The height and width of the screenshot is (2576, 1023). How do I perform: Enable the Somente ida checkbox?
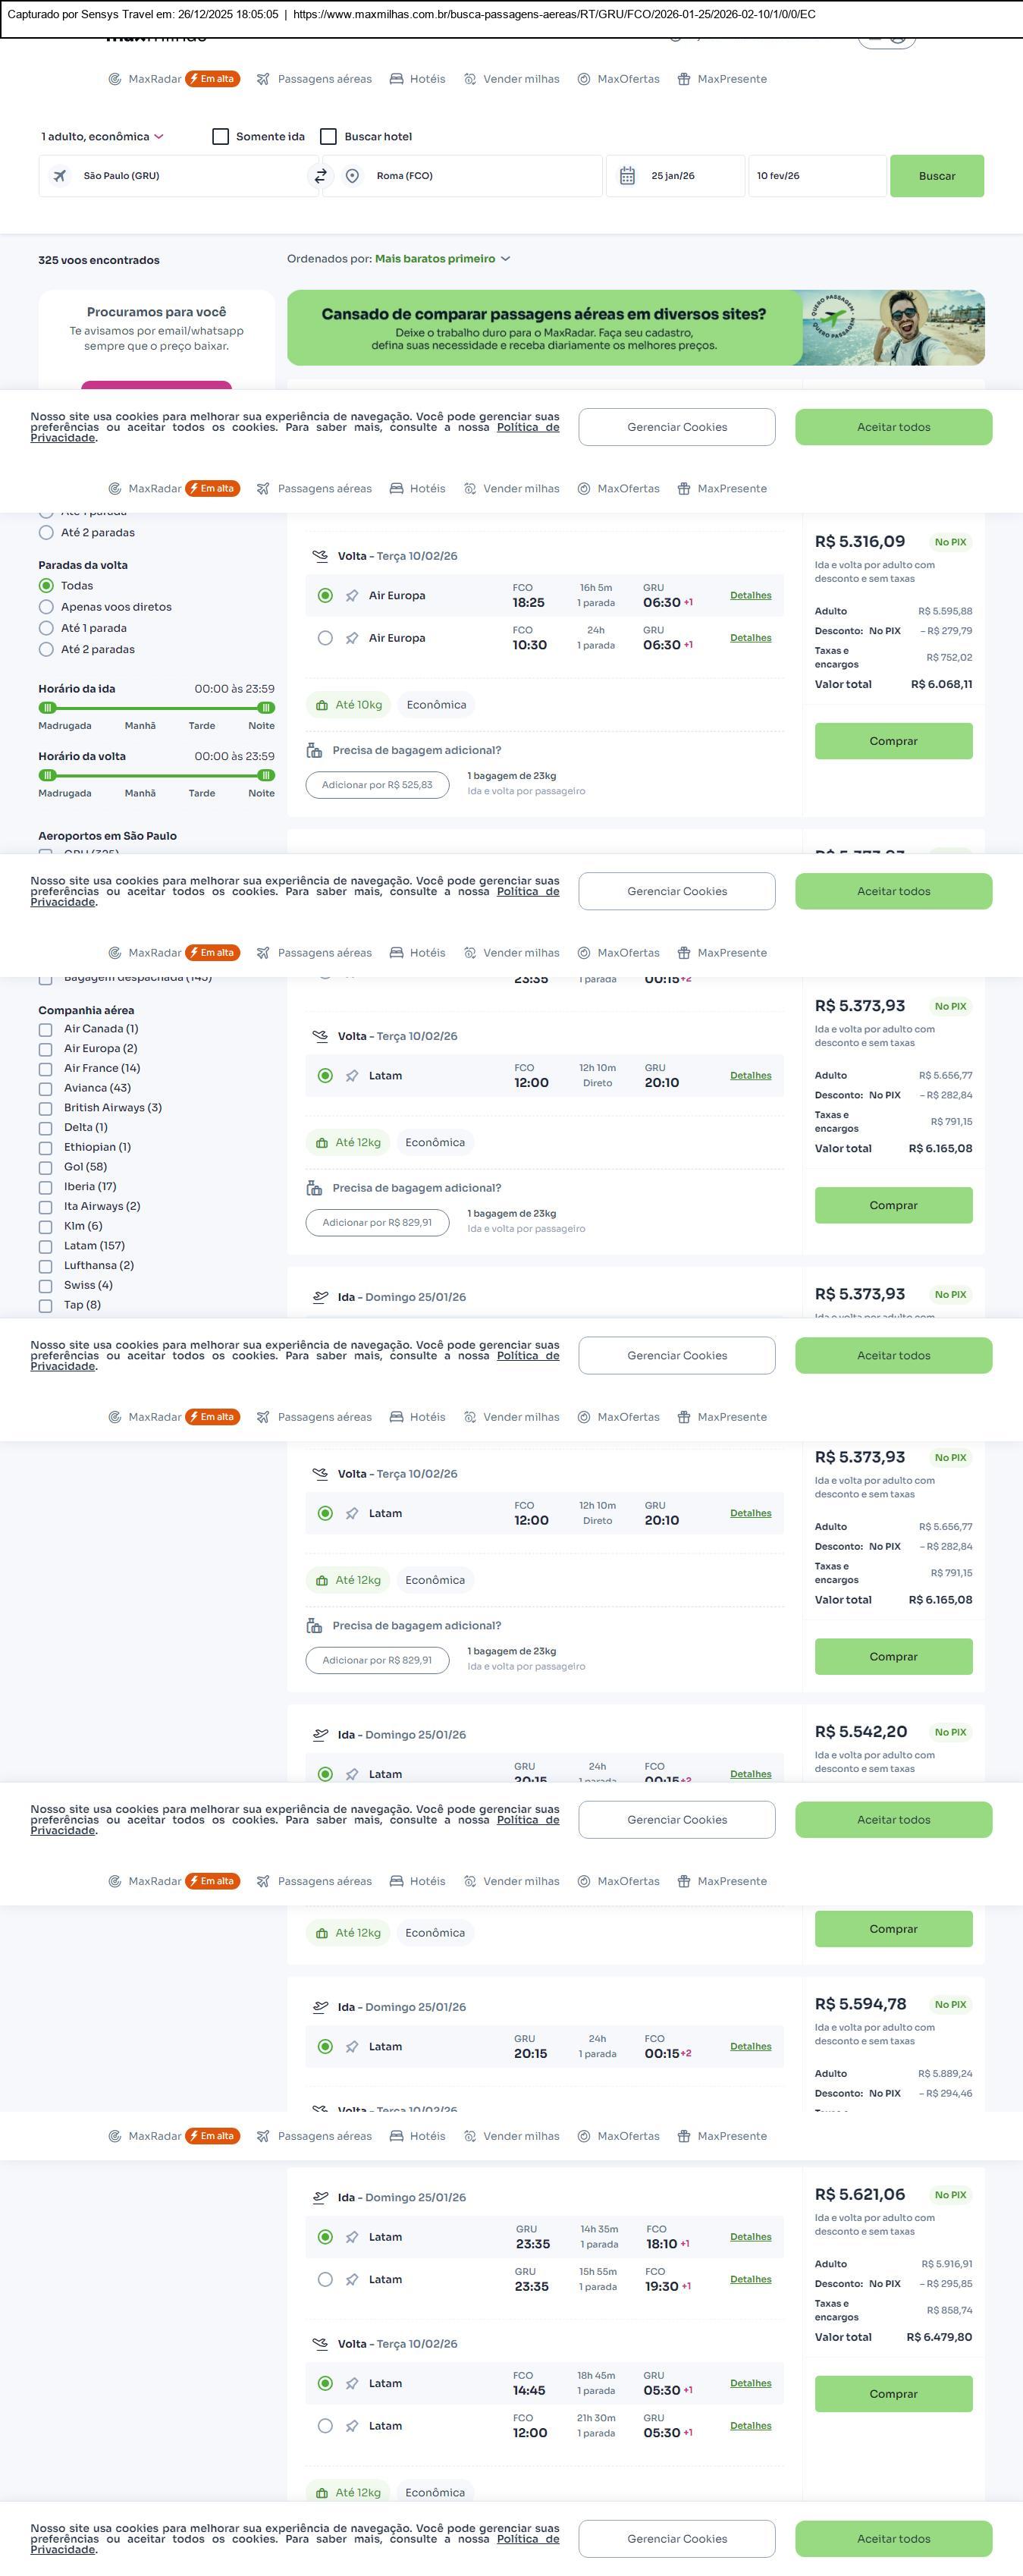click(221, 137)
